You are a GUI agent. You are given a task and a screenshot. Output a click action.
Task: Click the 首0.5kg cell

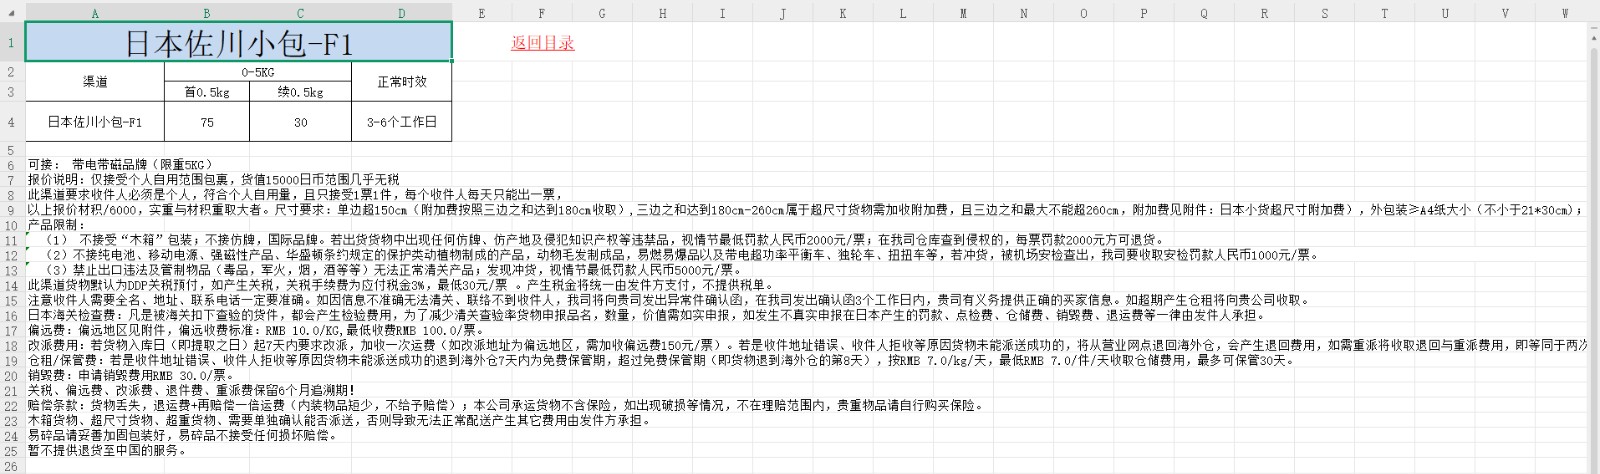(207, 92)
